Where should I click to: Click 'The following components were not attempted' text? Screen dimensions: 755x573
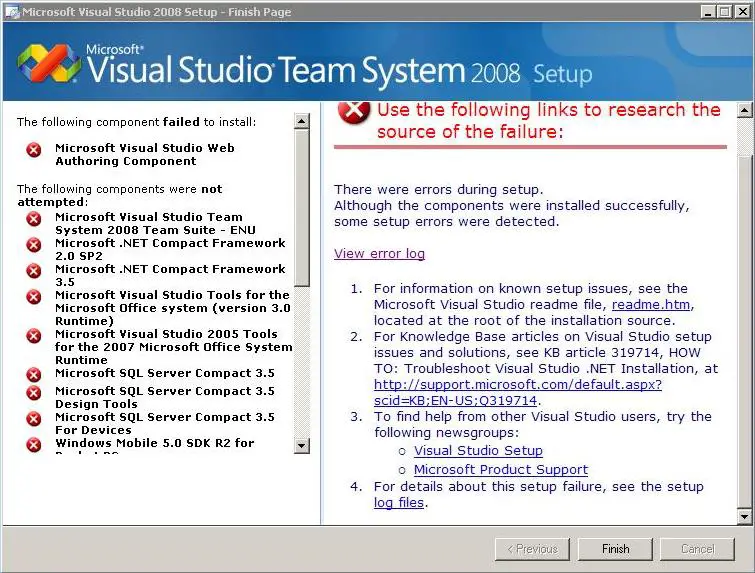[x=119, y=195]
